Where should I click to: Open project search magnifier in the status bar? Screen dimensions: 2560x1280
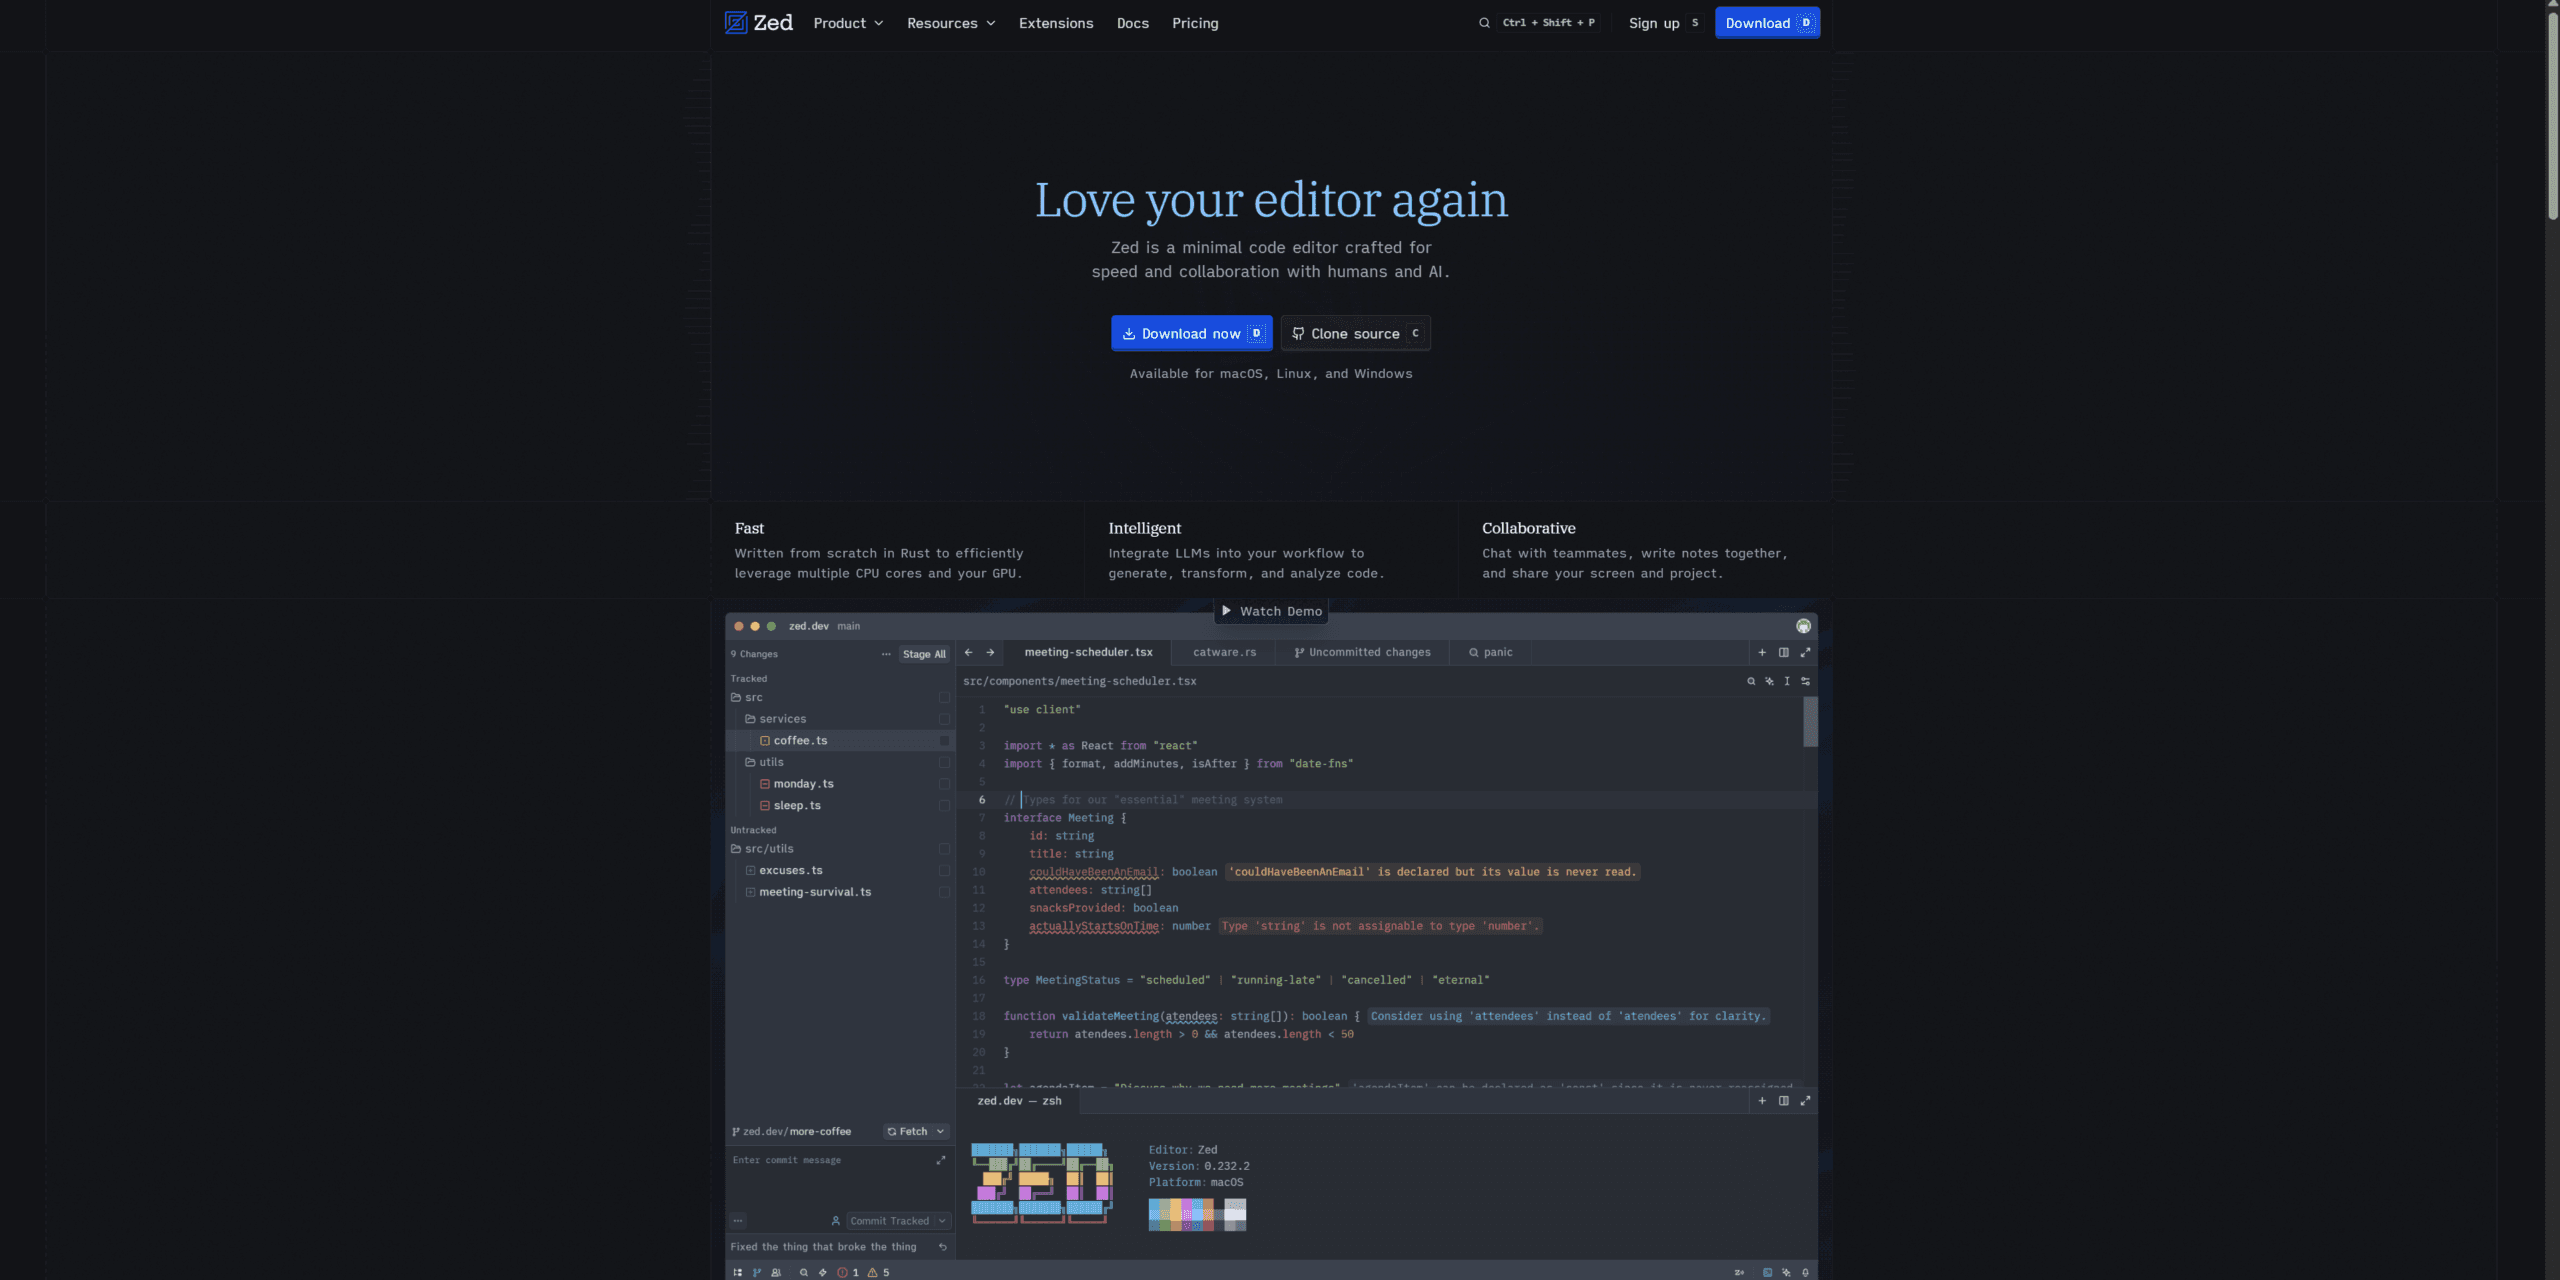[803, 1272]
